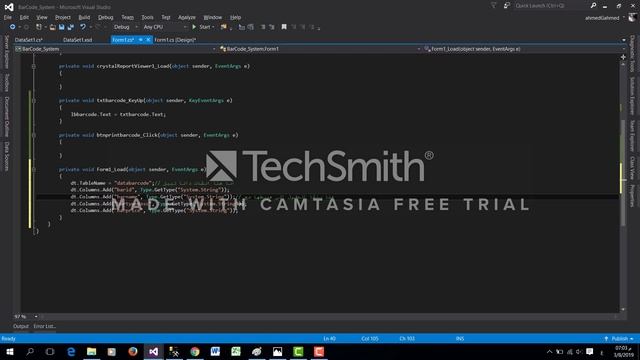Collapse the txtbarcode_KeyUp method outline

point(34,100)
